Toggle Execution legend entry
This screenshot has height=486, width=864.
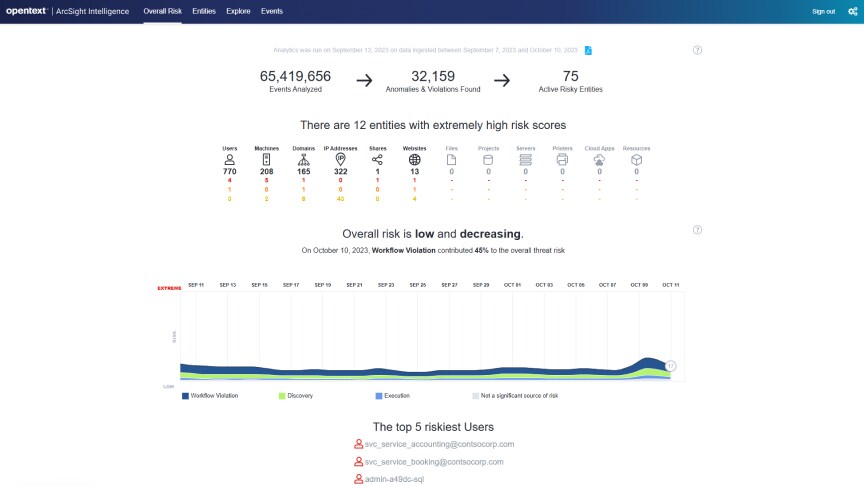[x=392, y=396]
